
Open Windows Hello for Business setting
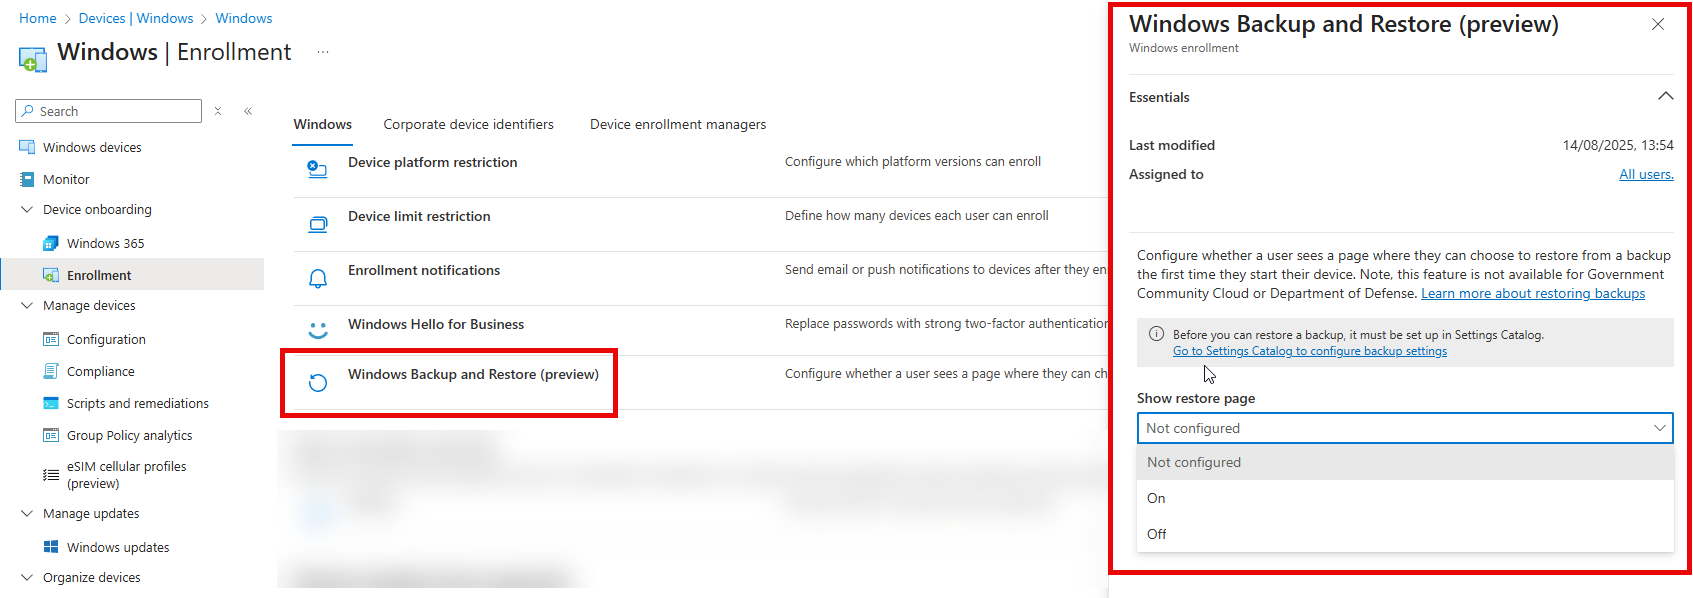(436, 324)
